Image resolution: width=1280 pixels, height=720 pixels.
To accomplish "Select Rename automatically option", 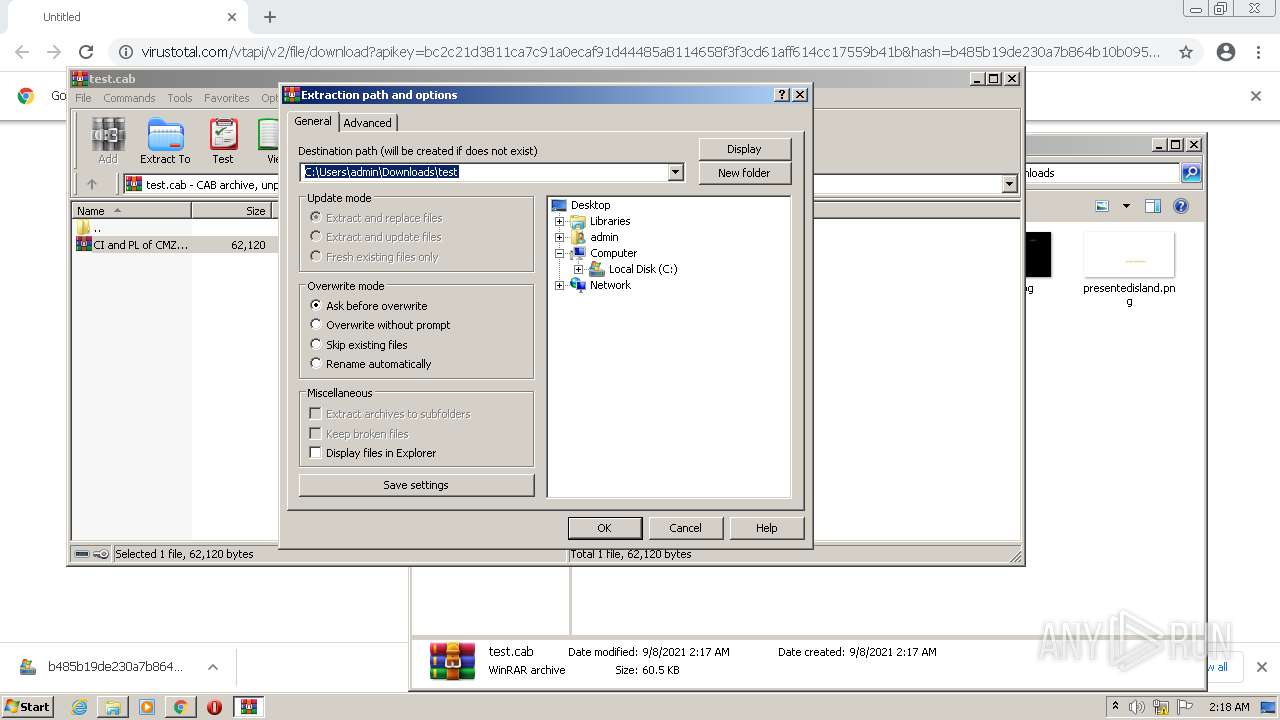I will pyautogui.click(x=371, y=364).
